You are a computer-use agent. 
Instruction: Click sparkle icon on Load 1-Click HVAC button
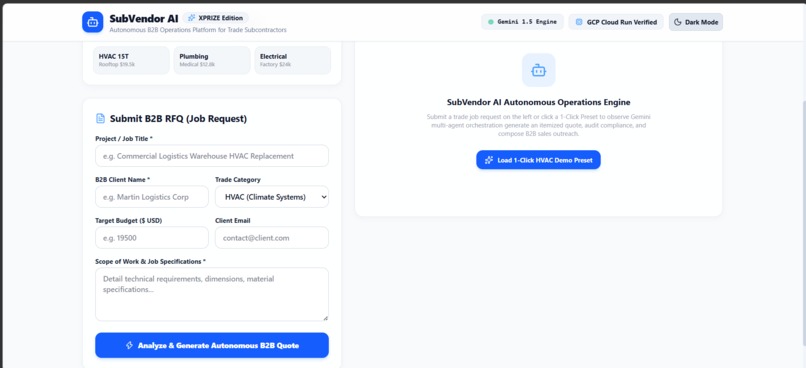[489, 160]
